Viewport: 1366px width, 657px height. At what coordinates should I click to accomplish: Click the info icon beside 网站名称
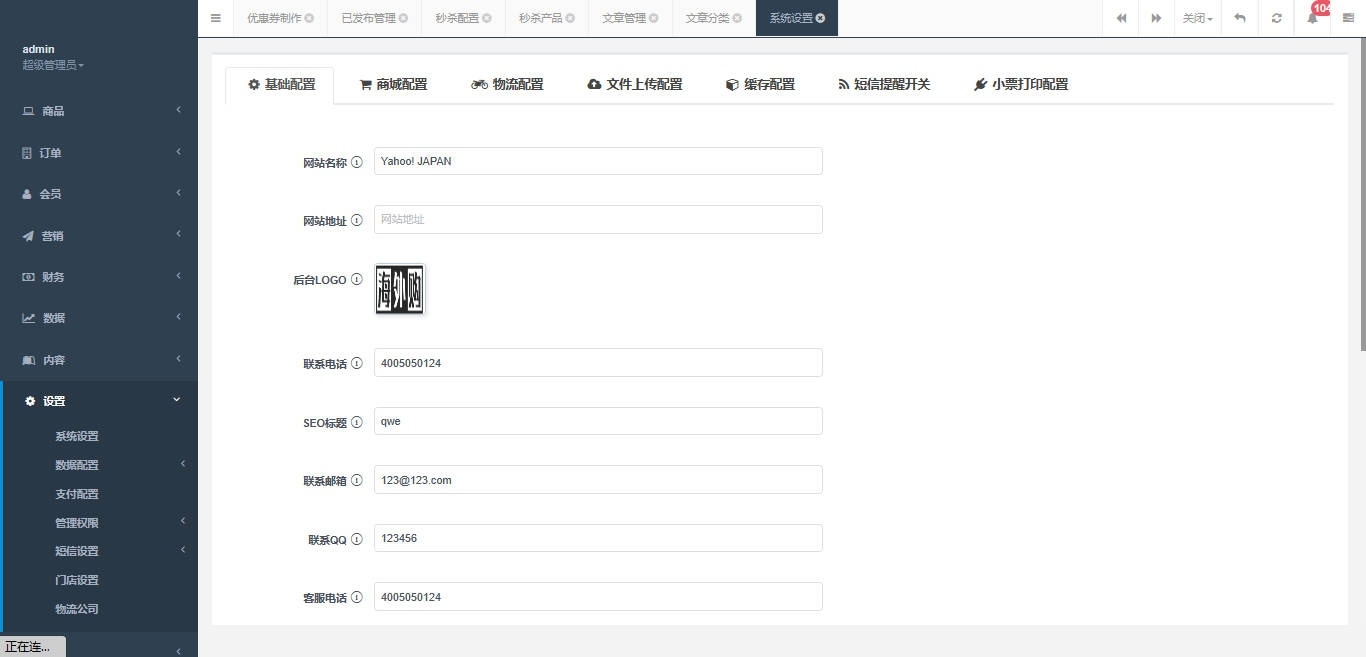357,162
